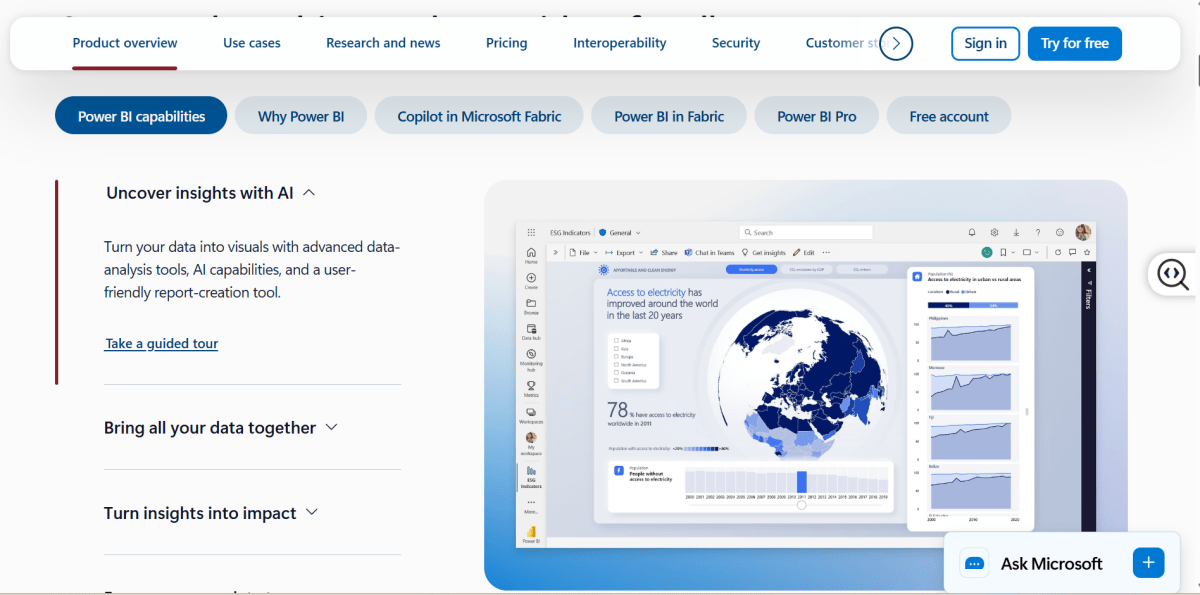Image resolution: width=1200 pixels, height=595 pixels.
Task: Click the green refresh icon in report toolbar
Action: coord(987,252)
